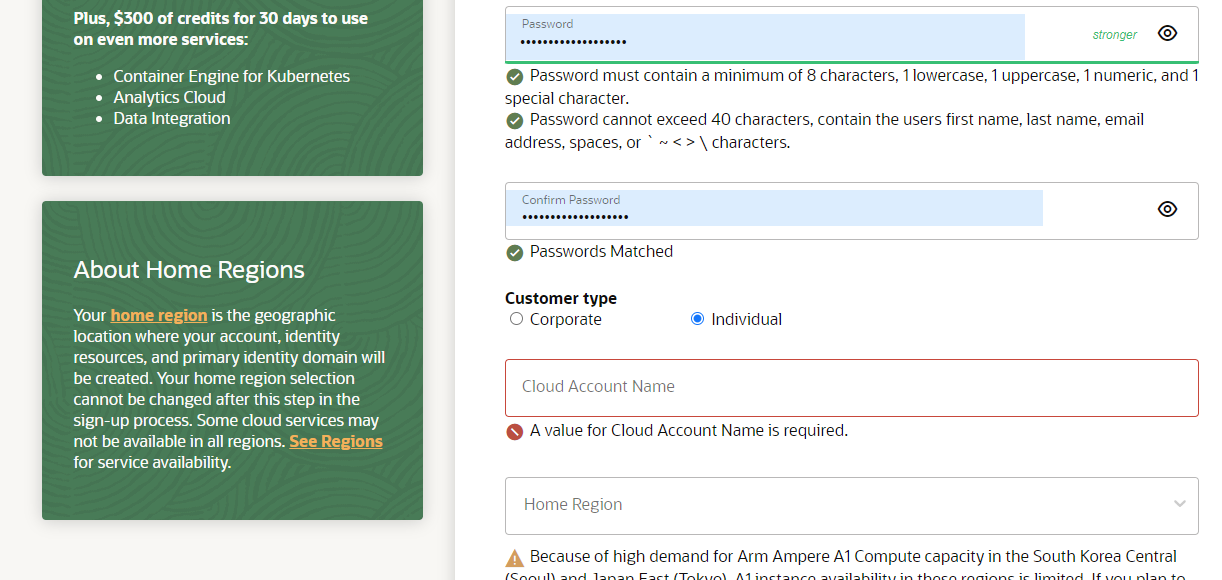Click the eye icon in the Password row

coord(1167,33)
